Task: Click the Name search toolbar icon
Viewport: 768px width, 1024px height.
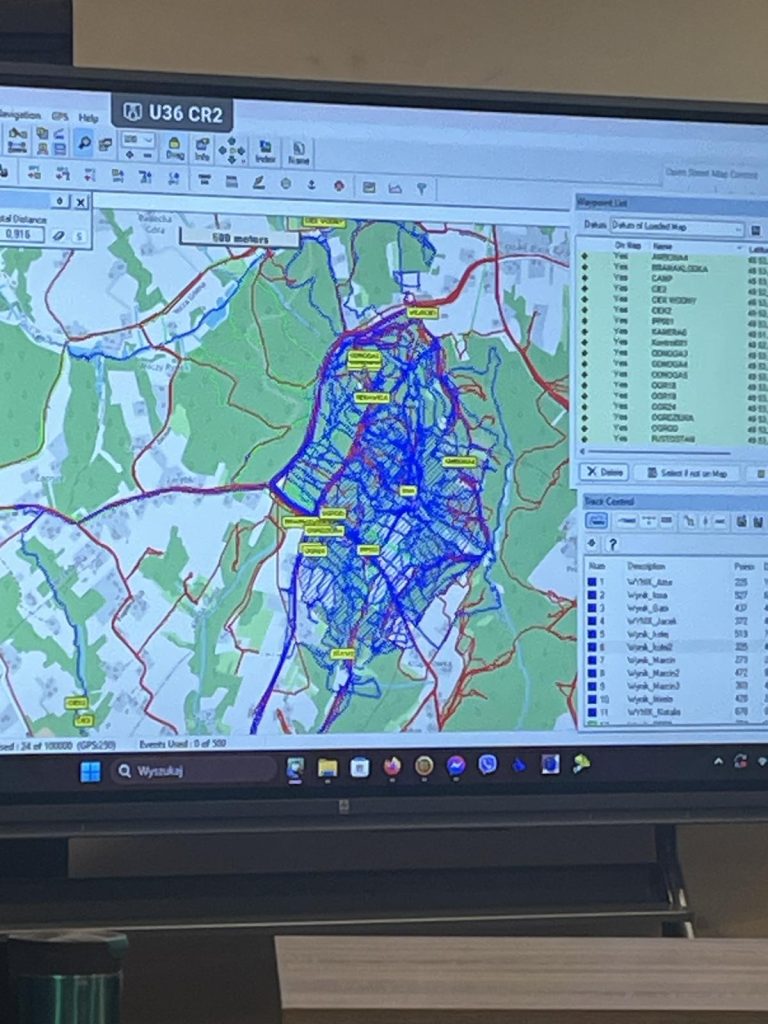Action: pyautogui.click(x=298, y=152)
